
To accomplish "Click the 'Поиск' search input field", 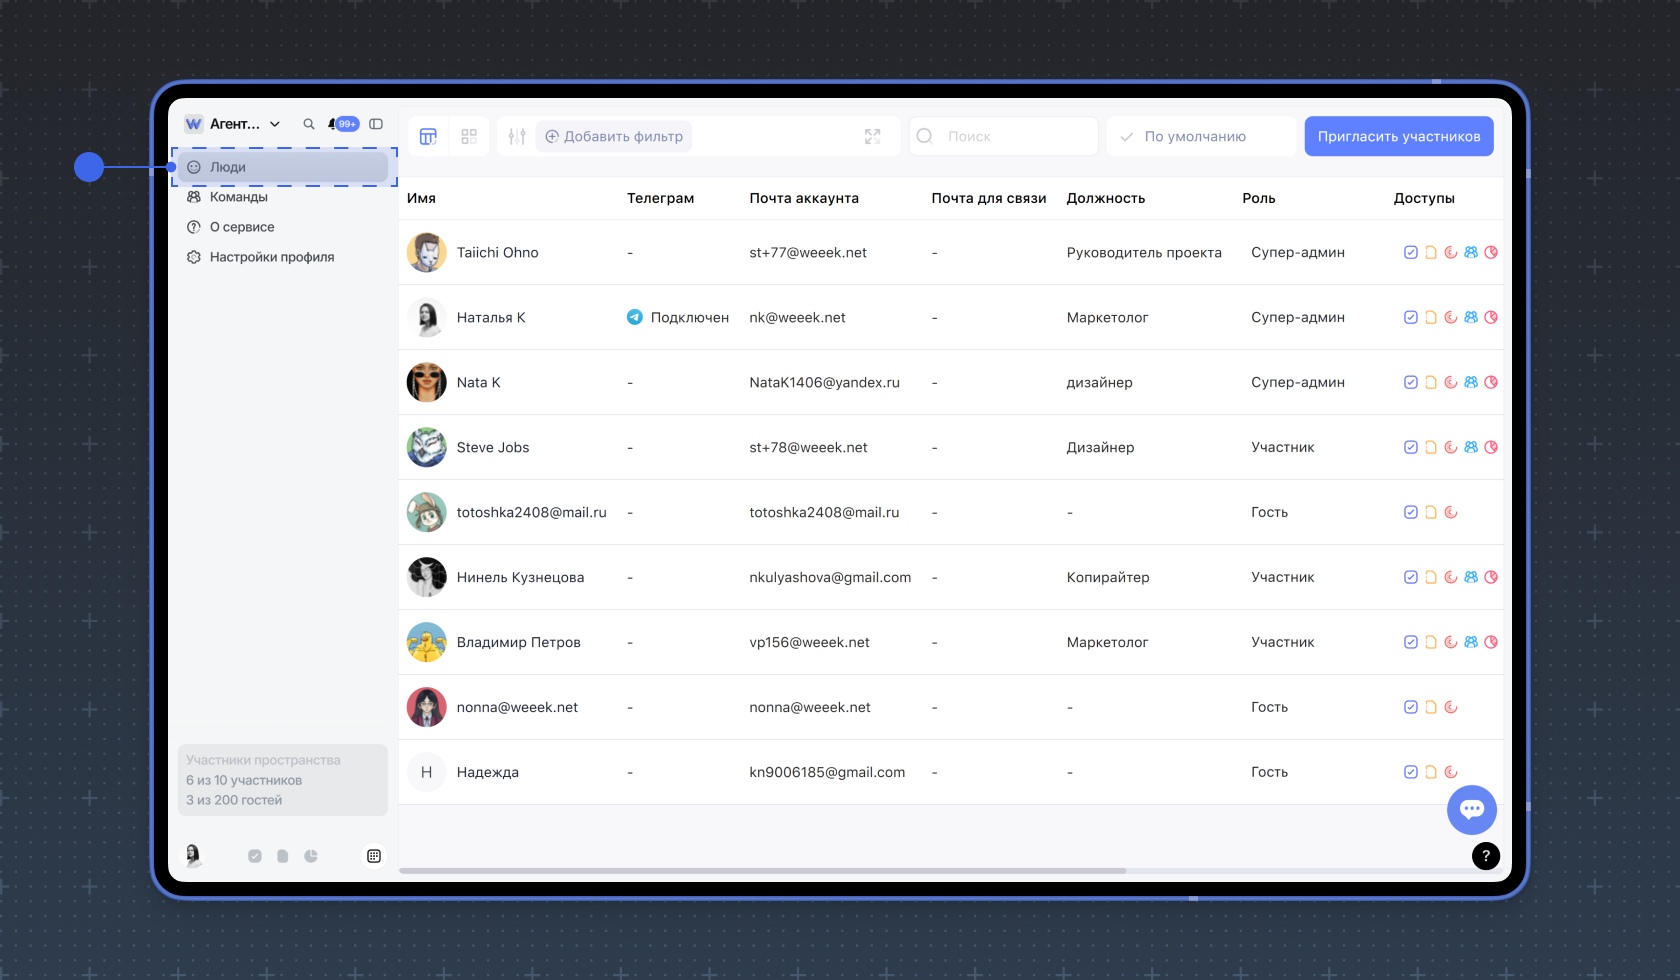I will [x=1010, y=136].
